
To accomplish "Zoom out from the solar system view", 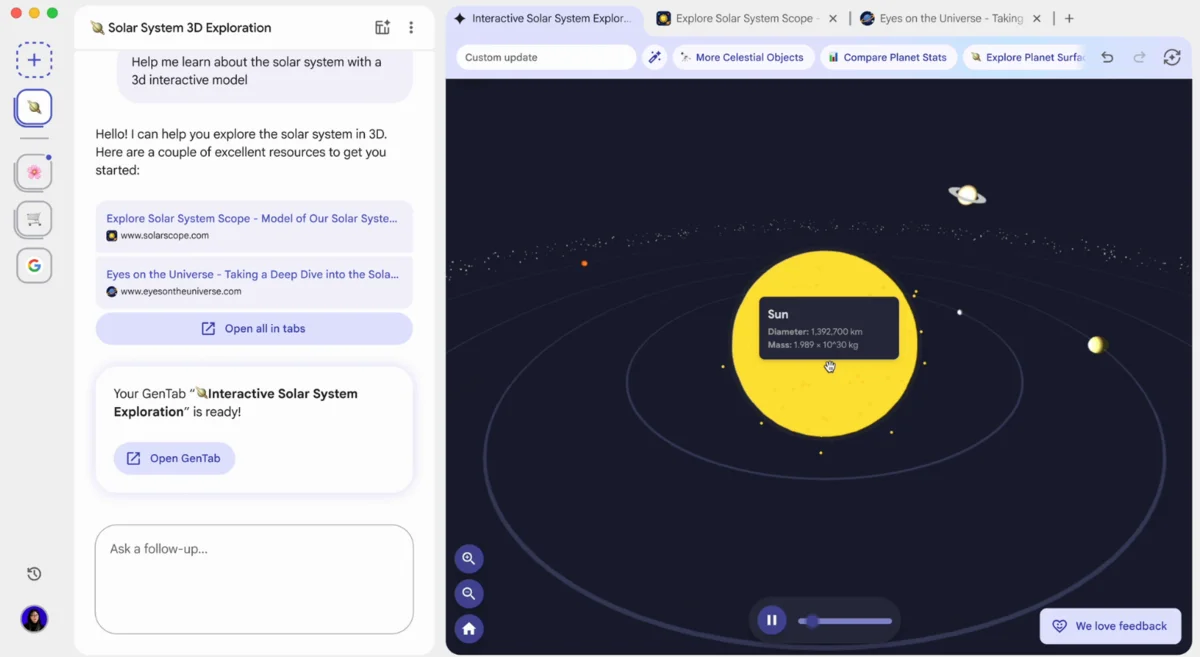I will pyautogui.click(x=469, y=593).
